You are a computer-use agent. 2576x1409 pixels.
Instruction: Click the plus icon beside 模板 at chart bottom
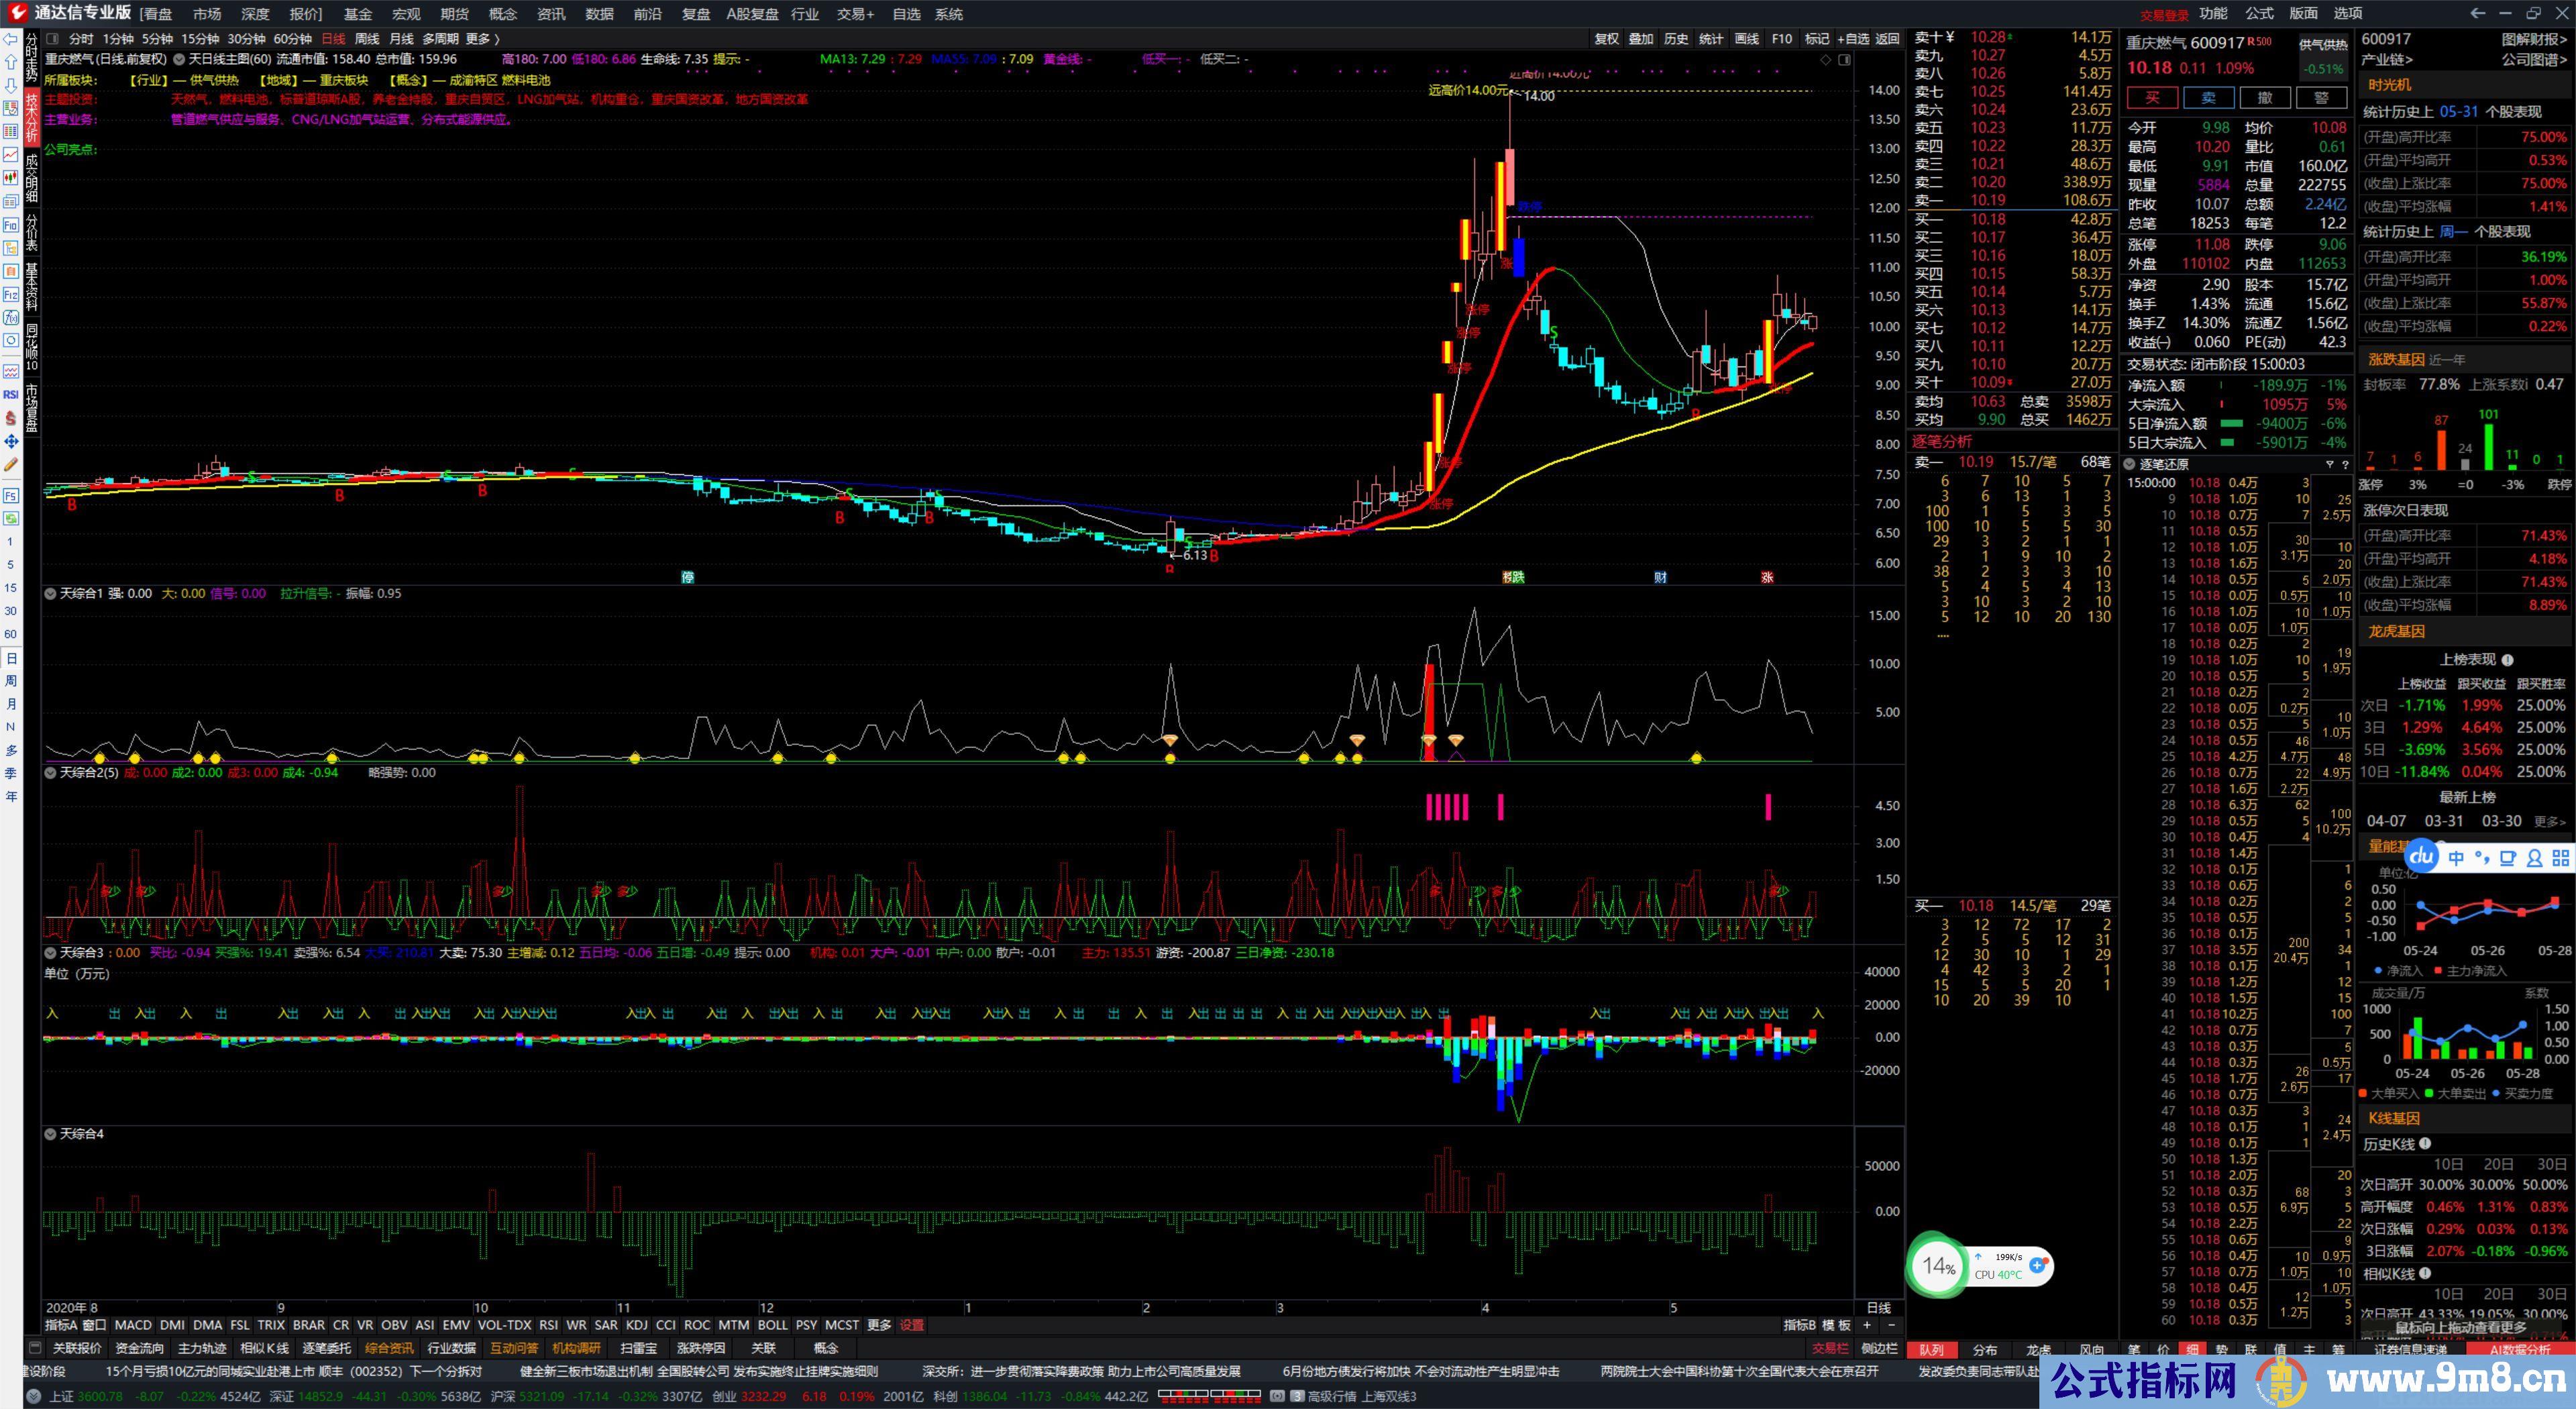1866,1325
